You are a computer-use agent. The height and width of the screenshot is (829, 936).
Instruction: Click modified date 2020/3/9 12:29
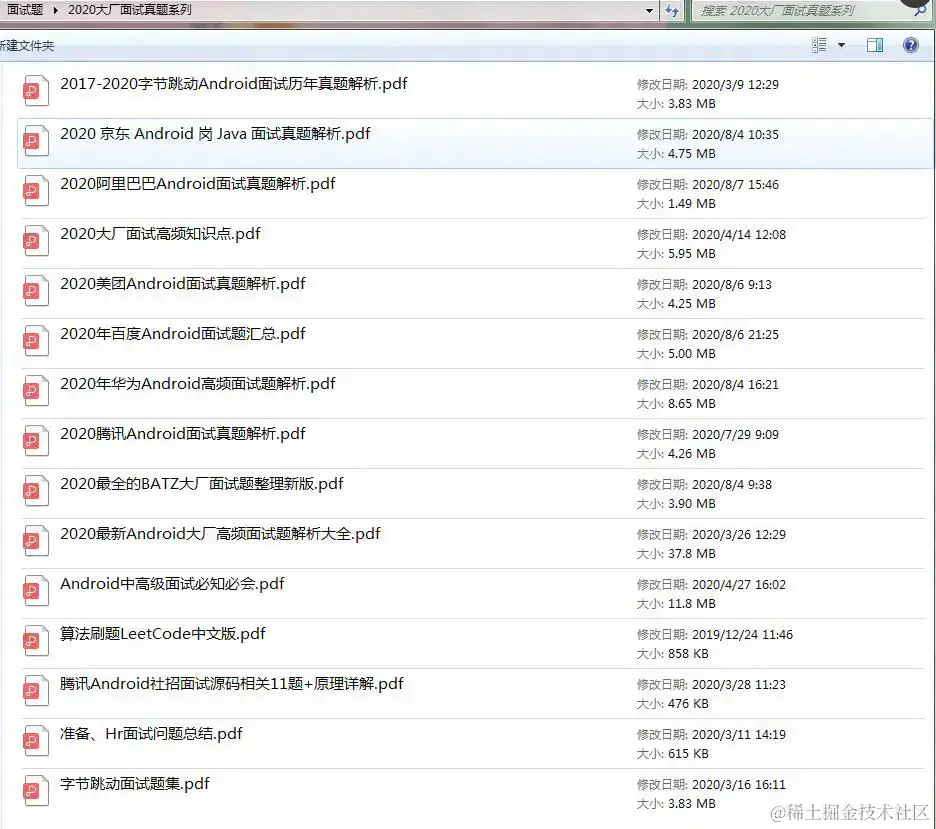[x=735, y=85]
